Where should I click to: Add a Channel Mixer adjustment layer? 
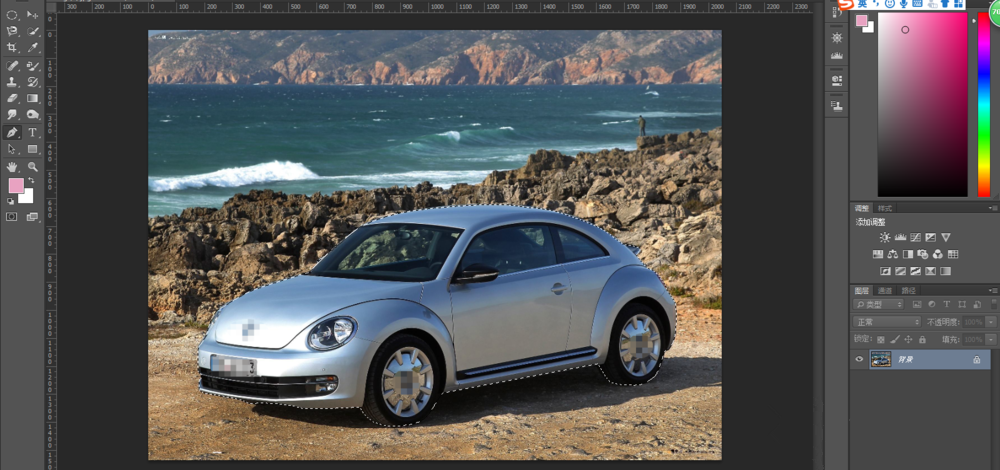point(938,254)
